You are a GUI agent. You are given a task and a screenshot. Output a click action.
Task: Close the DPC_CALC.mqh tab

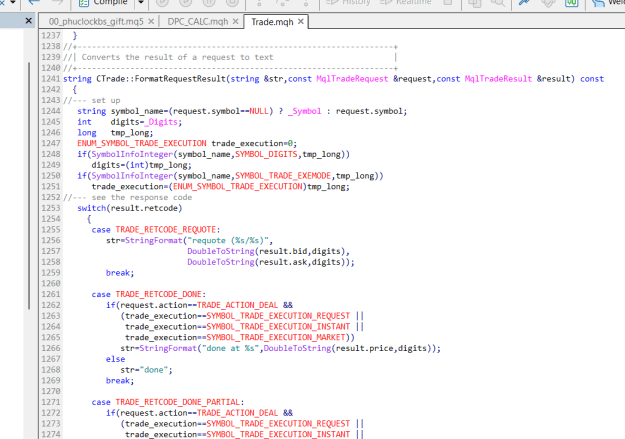pos(236,22)
